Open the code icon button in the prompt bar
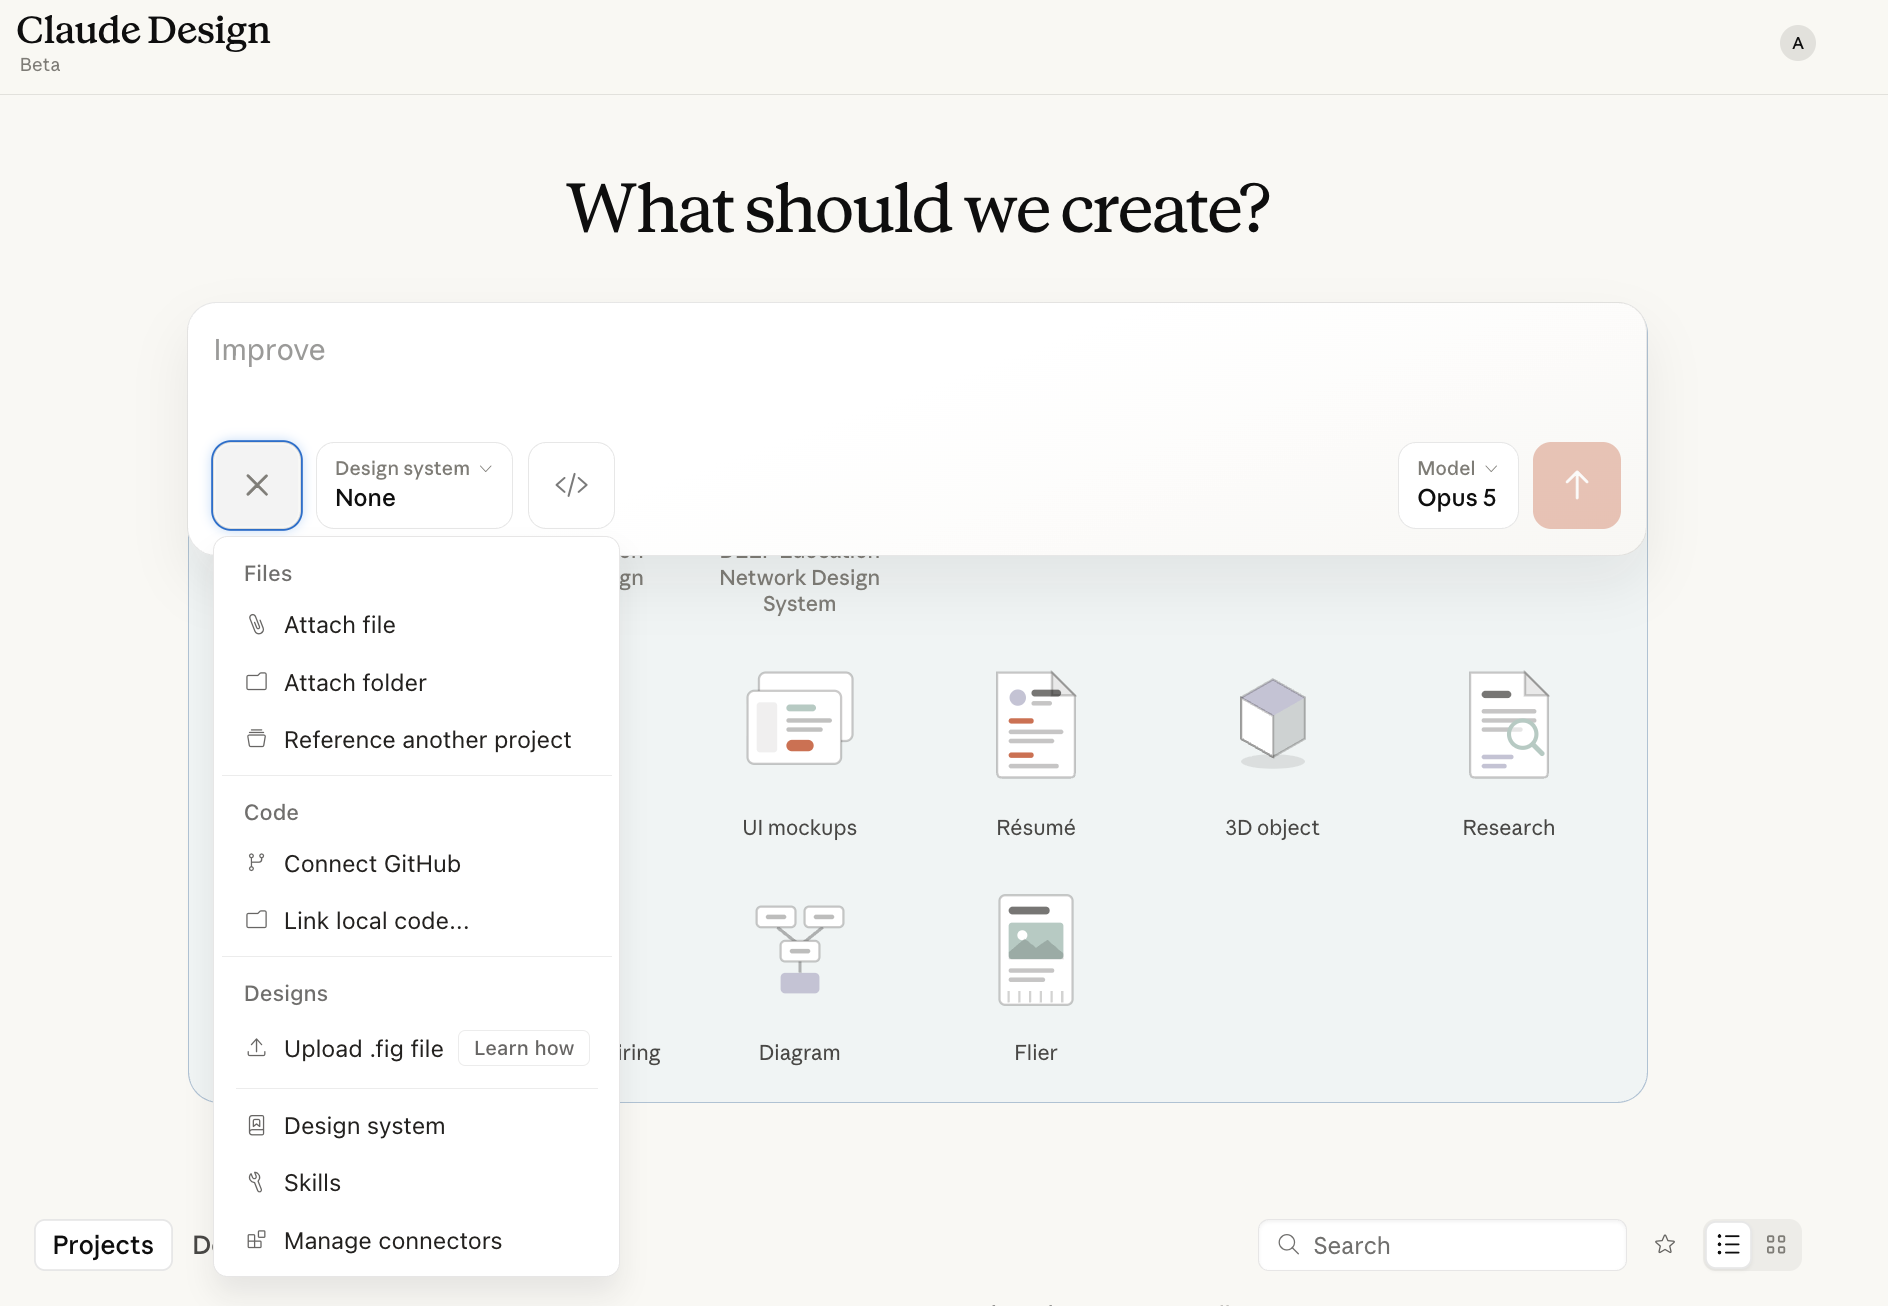 [x=571, y=485]
